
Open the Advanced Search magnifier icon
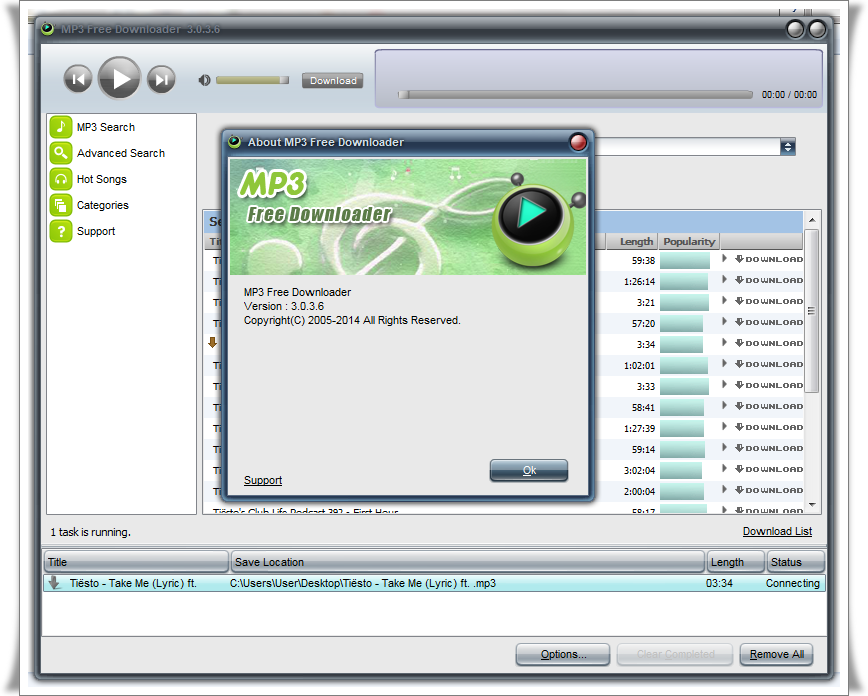(61, 153)
